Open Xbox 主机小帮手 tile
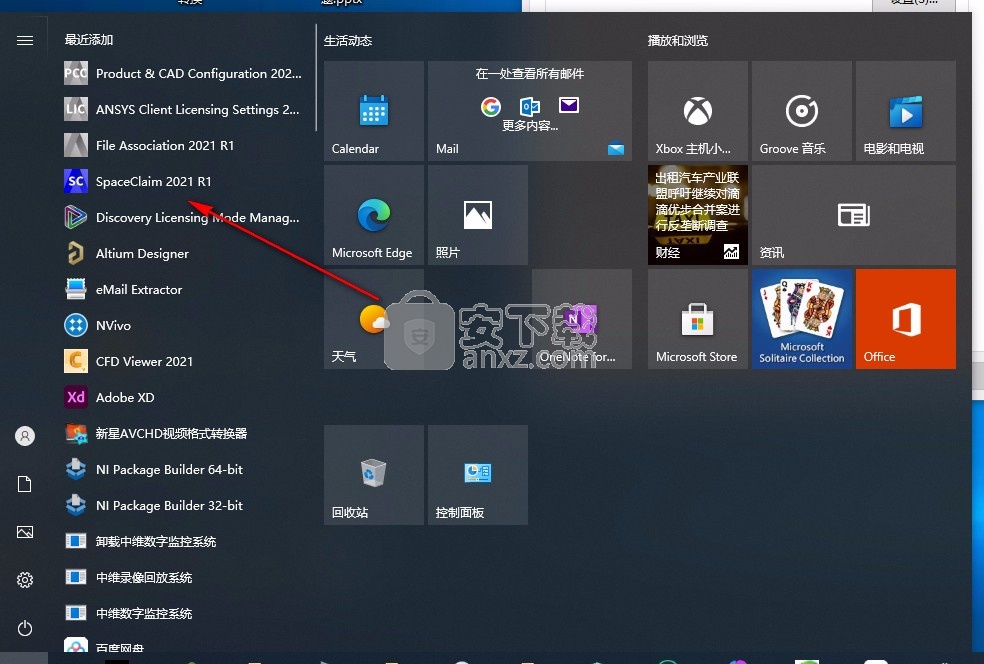The height and width of the screenshot is (664, 984). [698, 111]
